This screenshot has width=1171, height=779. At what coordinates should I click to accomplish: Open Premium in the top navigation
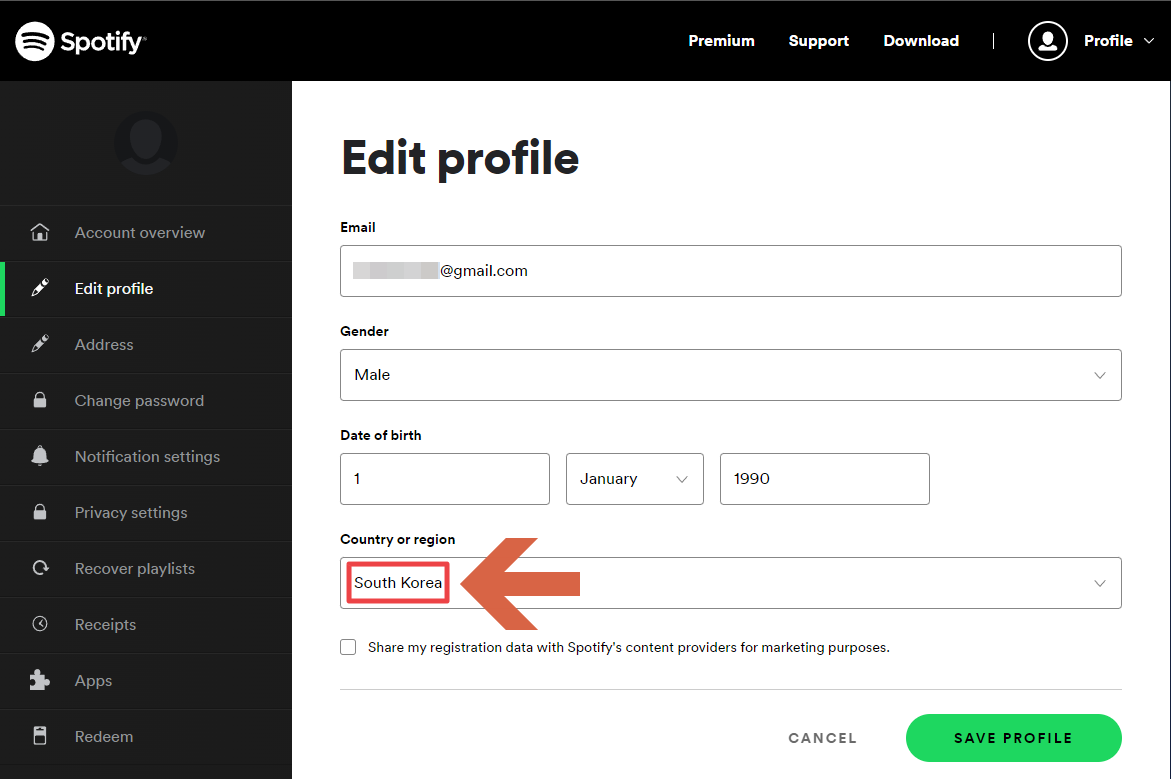tap(721, 41)
